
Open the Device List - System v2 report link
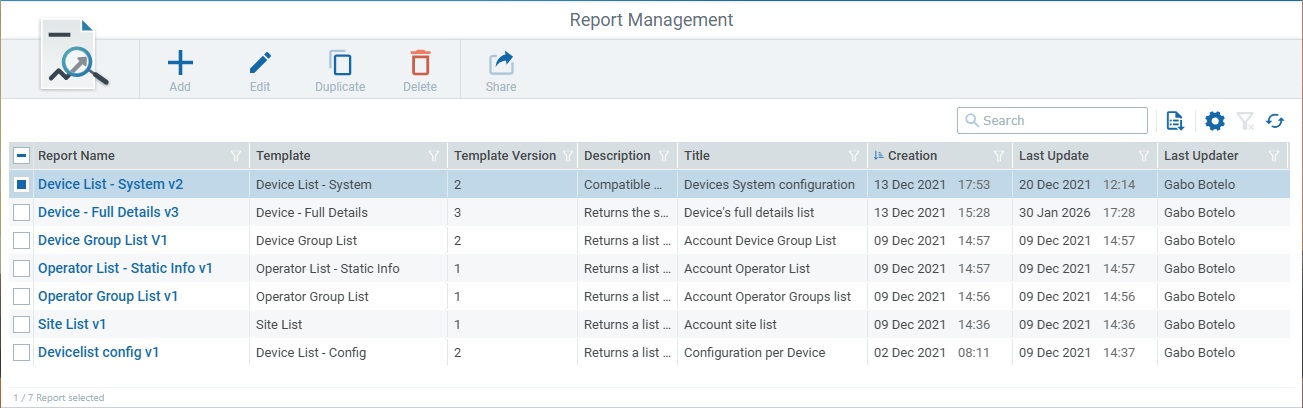tap(110, 184)
